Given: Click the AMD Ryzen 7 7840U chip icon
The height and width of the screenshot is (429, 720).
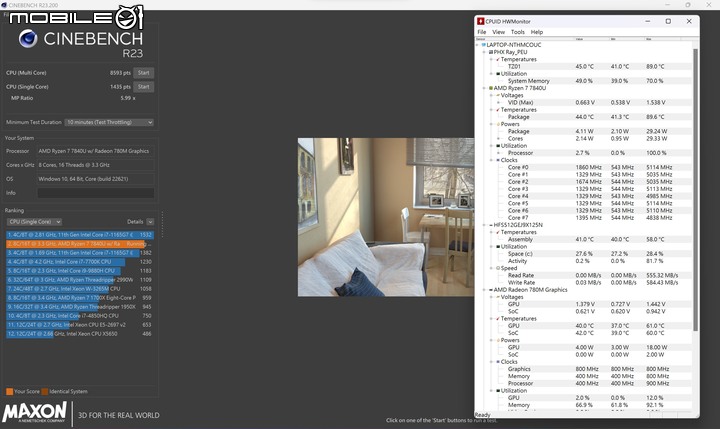Looking at the screenshot, I should point(491,88).
